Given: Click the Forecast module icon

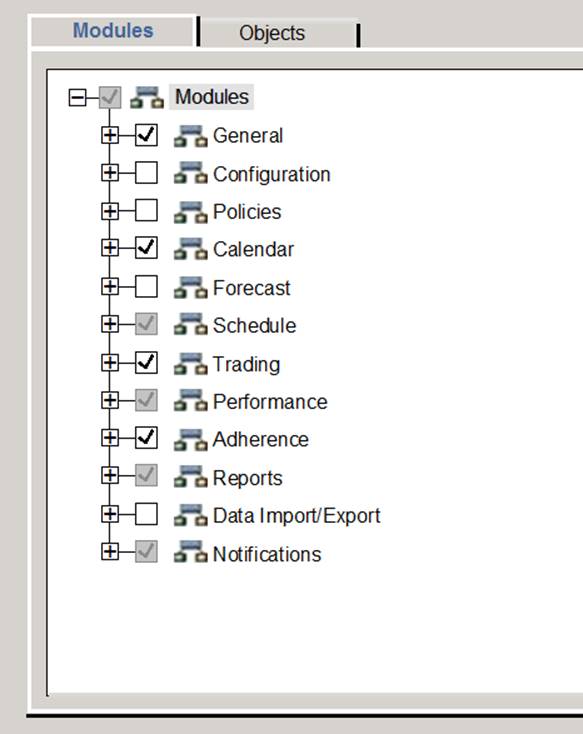Looking at the screenshot, I should pos(191,287).
